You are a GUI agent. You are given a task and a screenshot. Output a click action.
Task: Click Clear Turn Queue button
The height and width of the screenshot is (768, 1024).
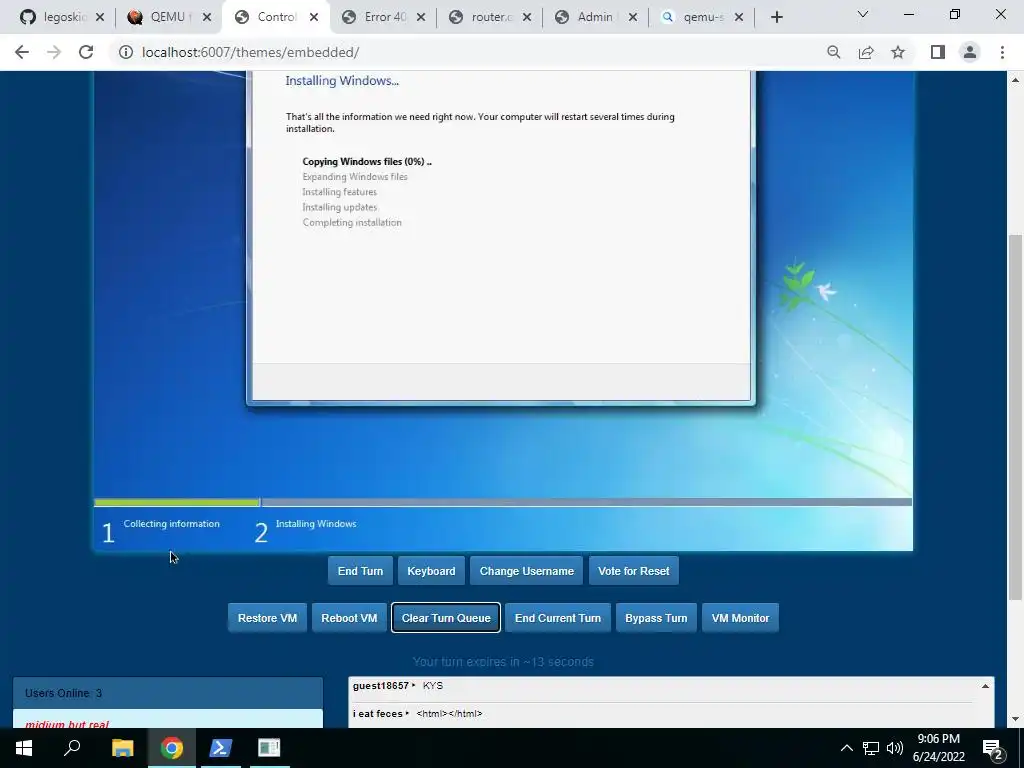[x=446, y=618]
